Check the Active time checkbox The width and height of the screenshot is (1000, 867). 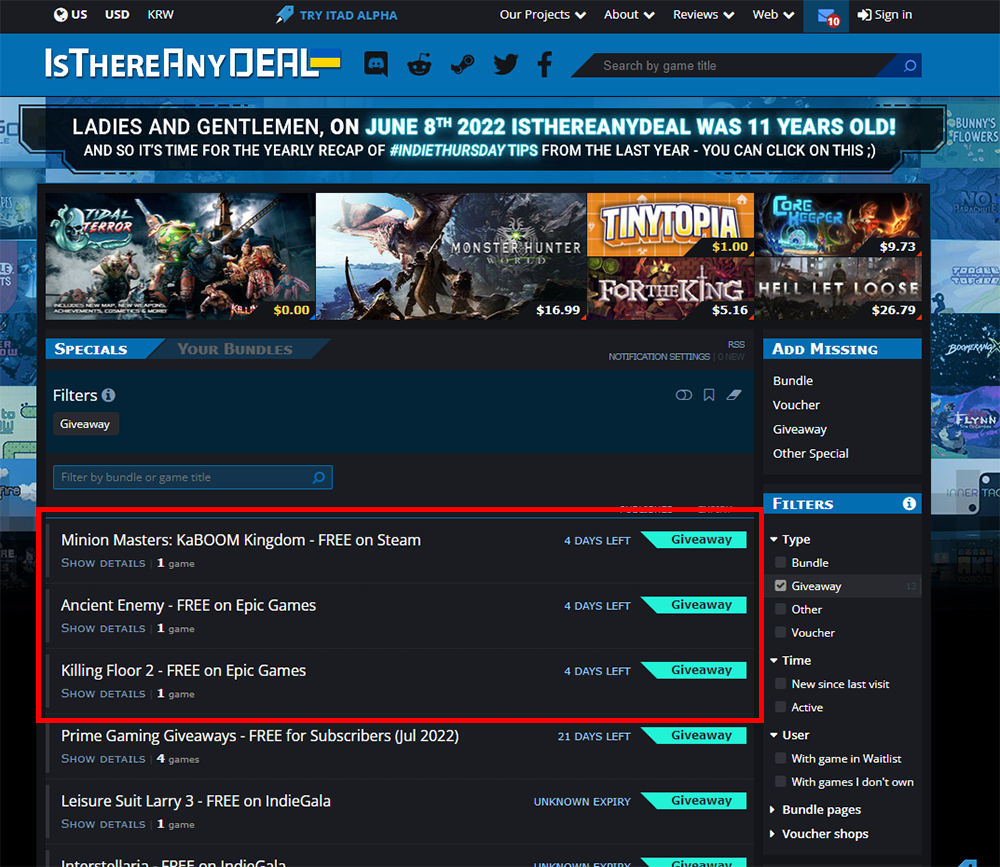(780, 707)
